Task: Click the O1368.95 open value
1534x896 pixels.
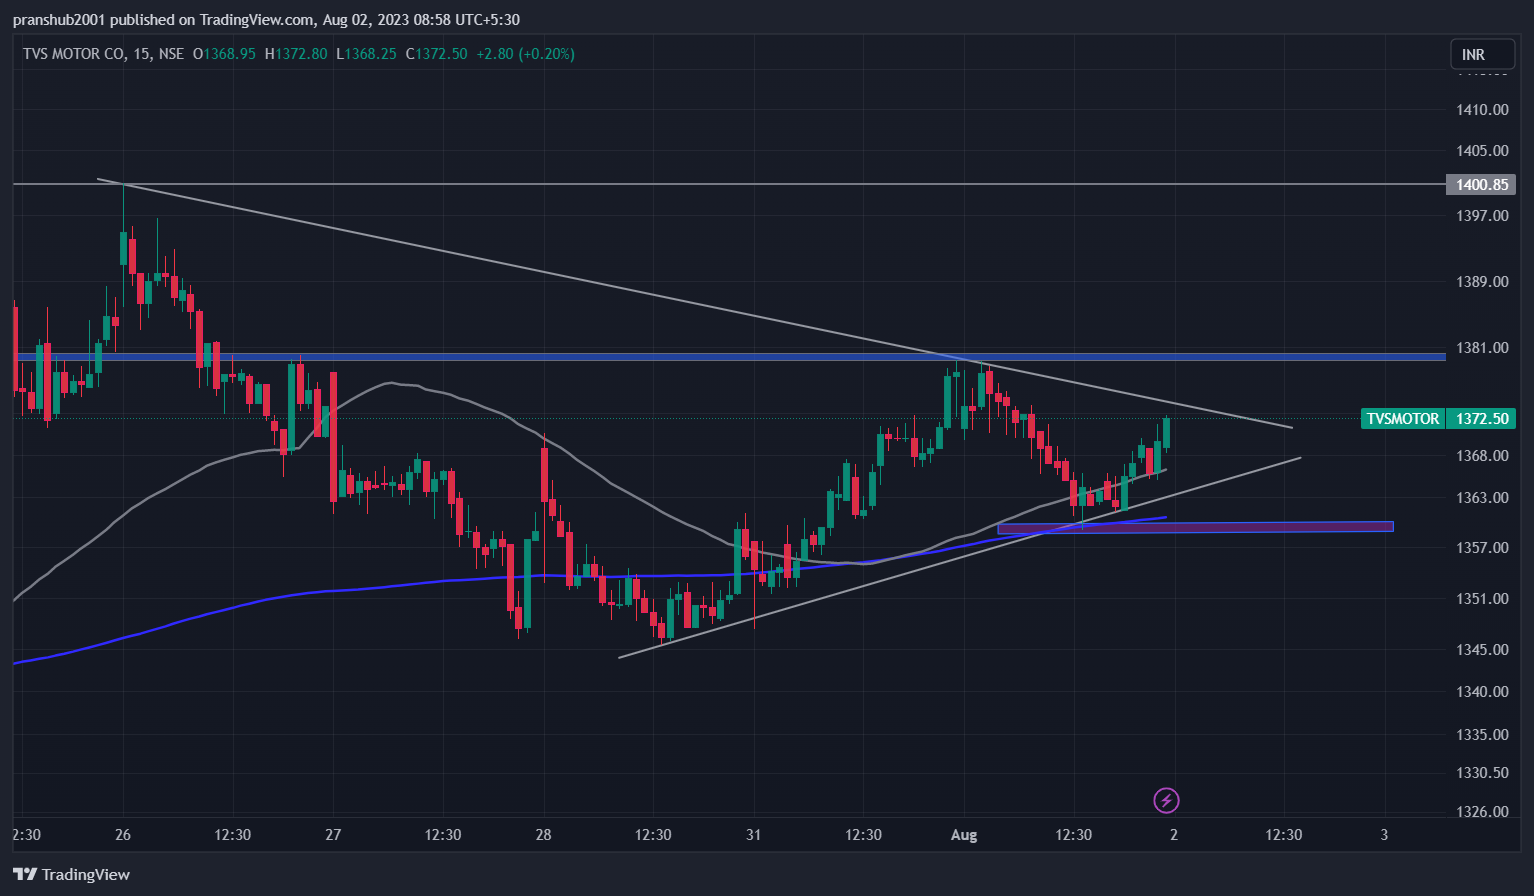Action: pyautogui.click(x=224, y=54)
